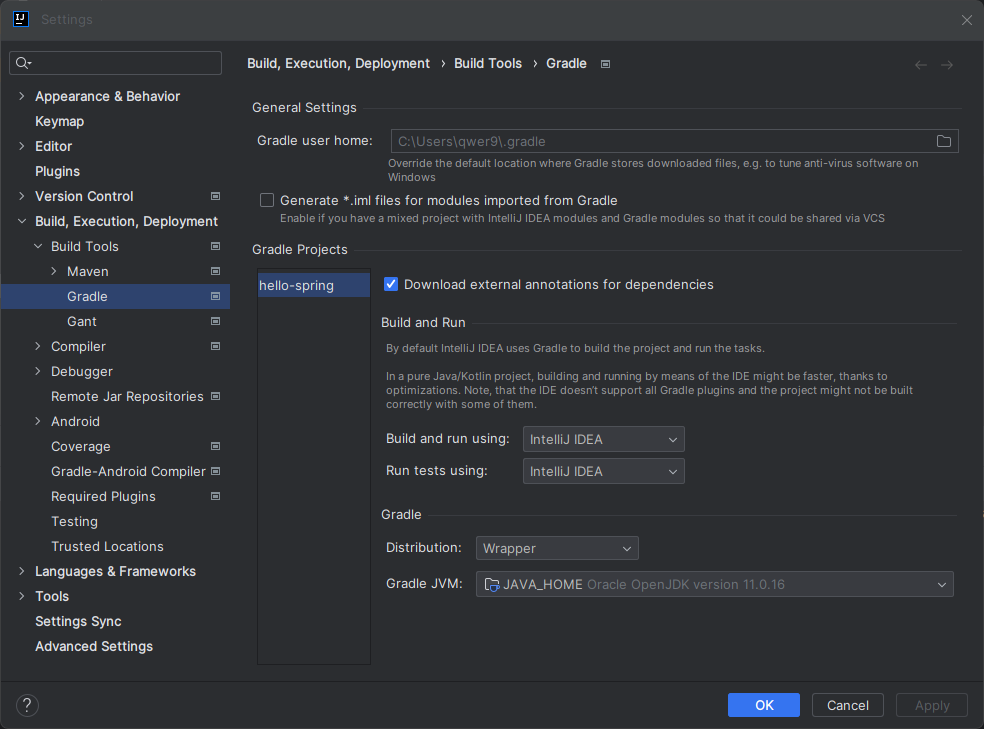984x729 pixels.
Task: Click project icon beside Build Tools
Action: 215,247
